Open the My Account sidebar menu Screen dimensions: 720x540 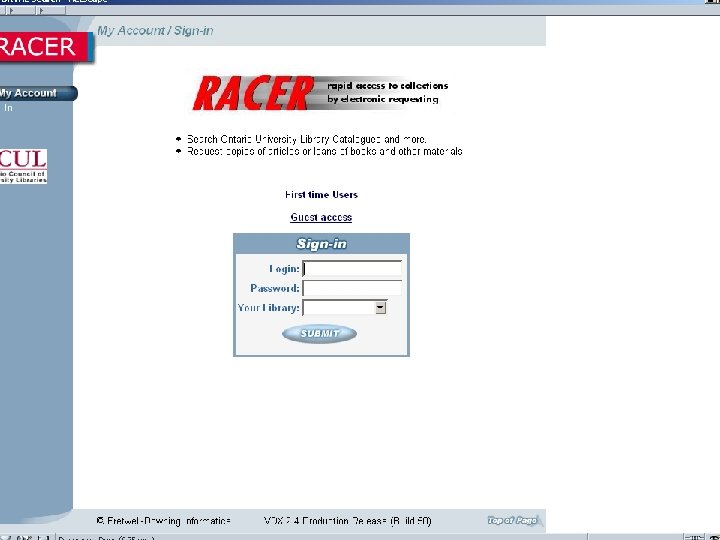tap(38, 93)
